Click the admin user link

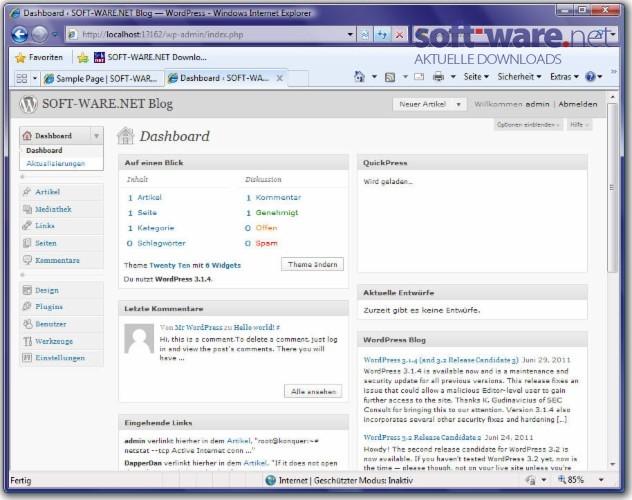coord(537,104)
